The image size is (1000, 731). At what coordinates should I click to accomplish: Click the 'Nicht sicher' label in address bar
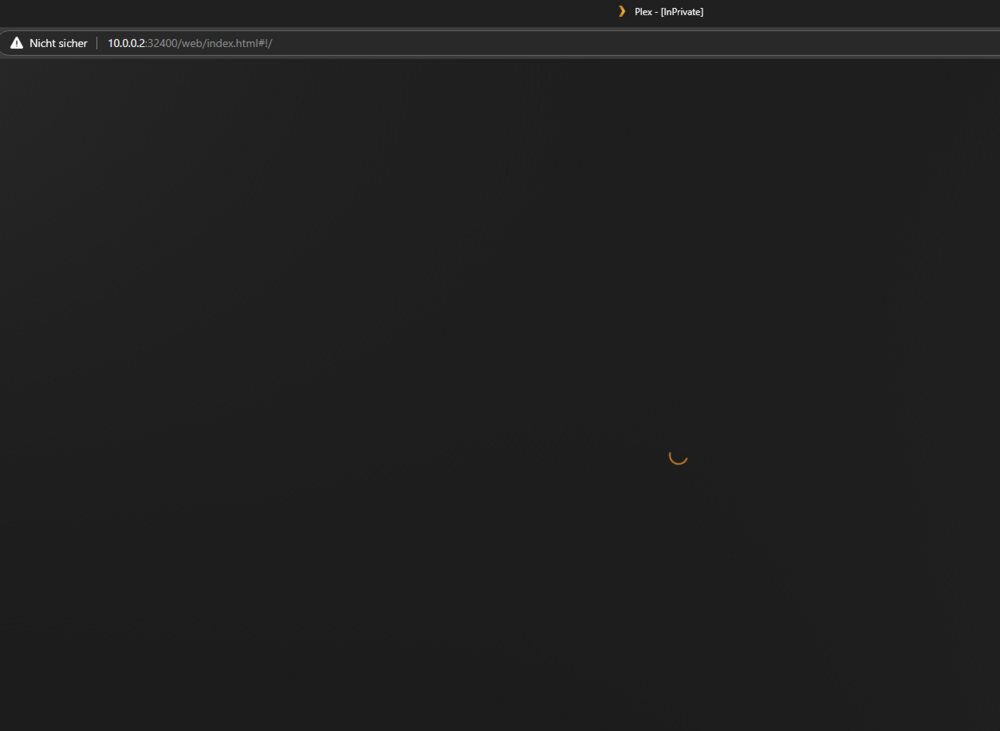(x=58, y=43)
